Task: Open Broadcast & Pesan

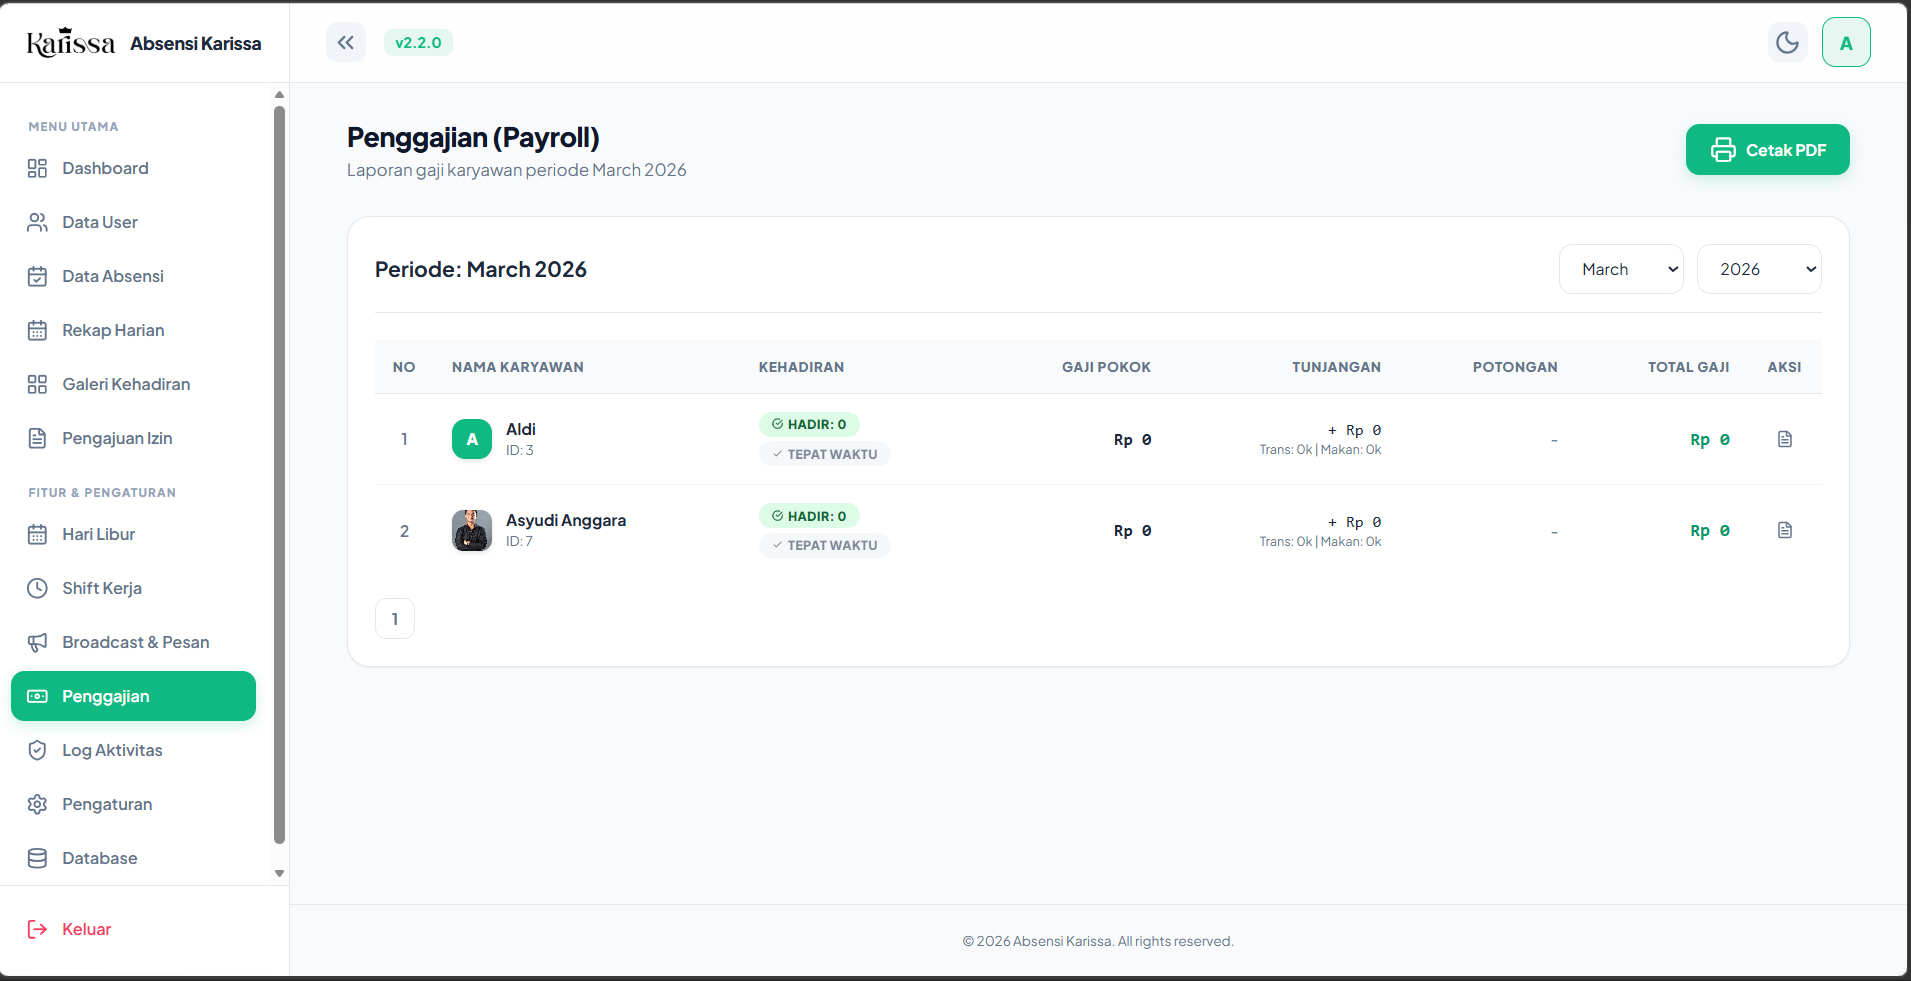Action: pyautogui.click(x=133, y=642)
